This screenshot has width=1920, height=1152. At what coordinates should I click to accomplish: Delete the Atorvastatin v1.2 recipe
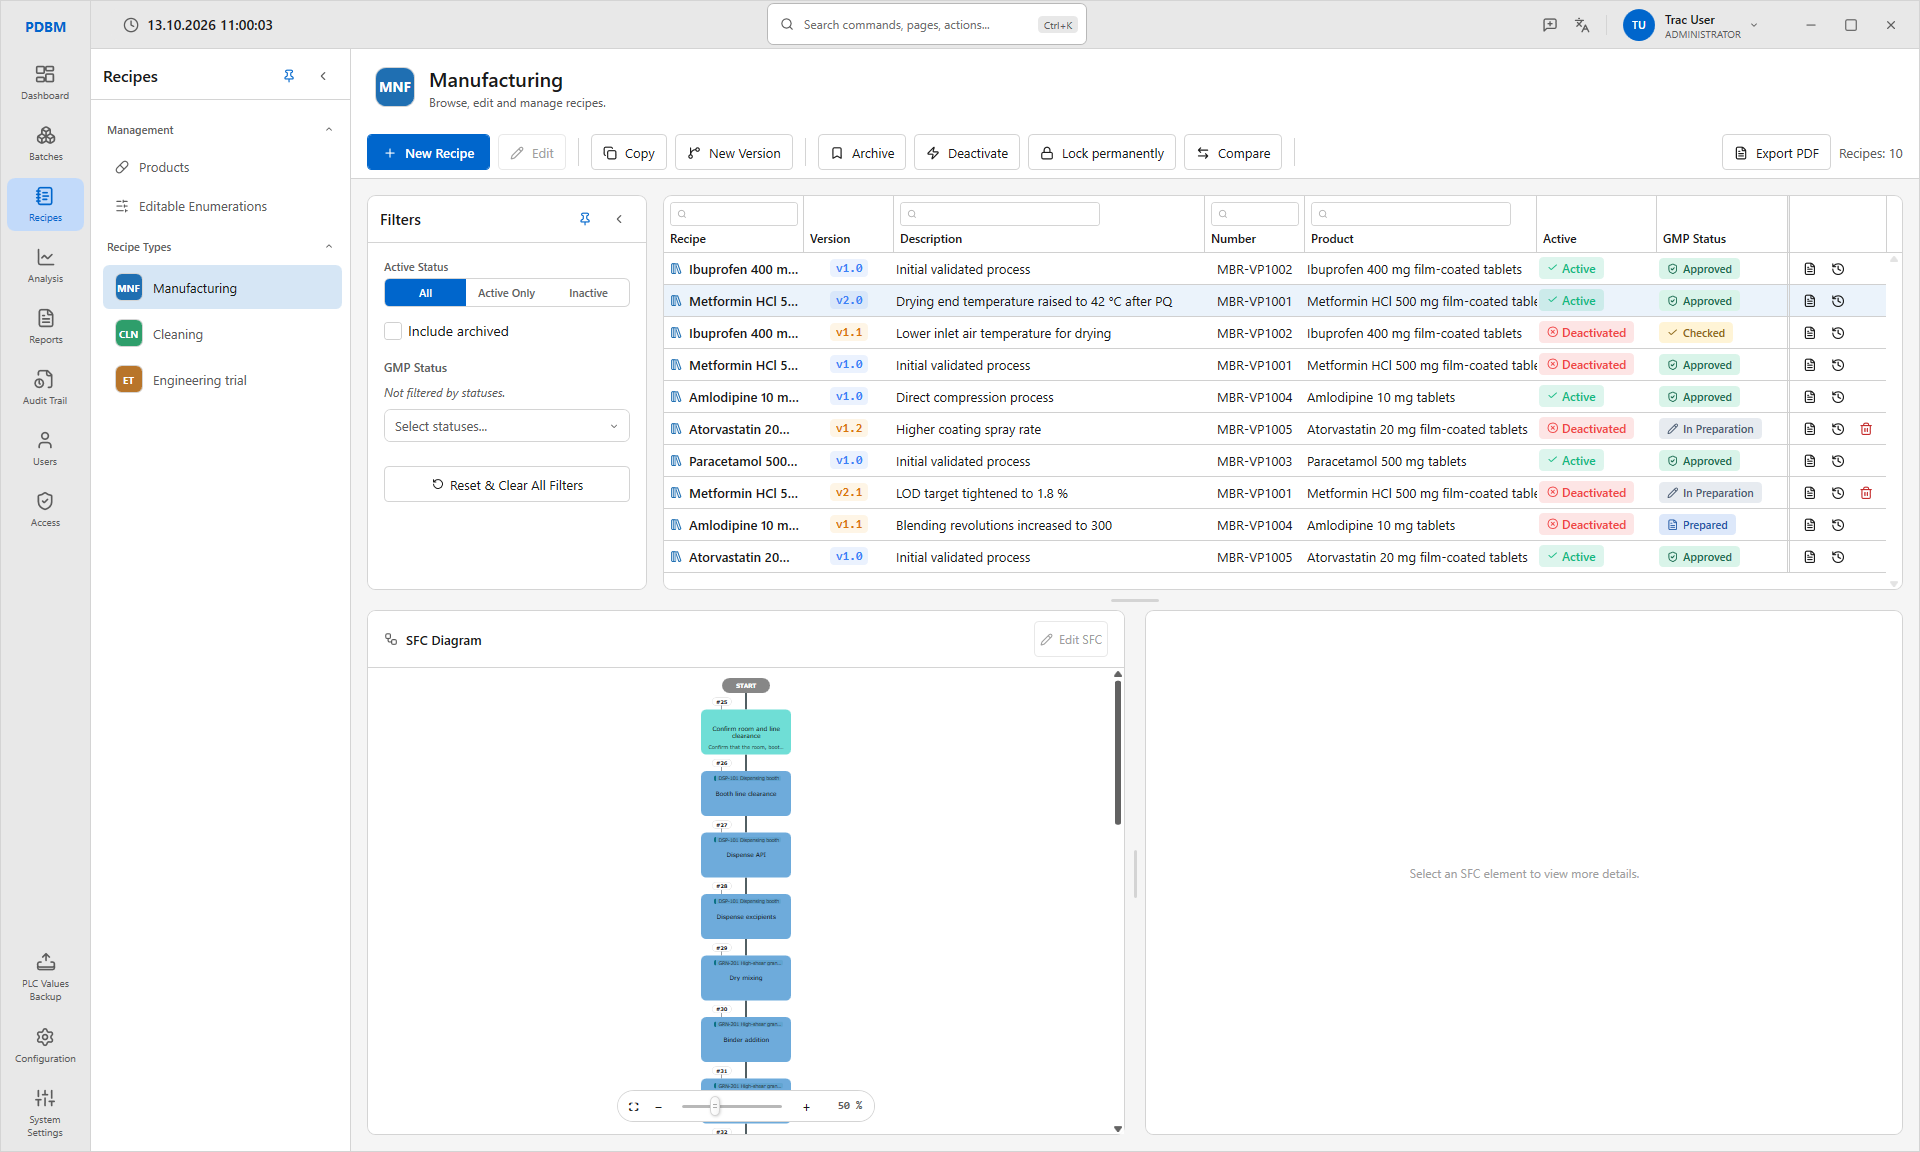(1866, 429)
